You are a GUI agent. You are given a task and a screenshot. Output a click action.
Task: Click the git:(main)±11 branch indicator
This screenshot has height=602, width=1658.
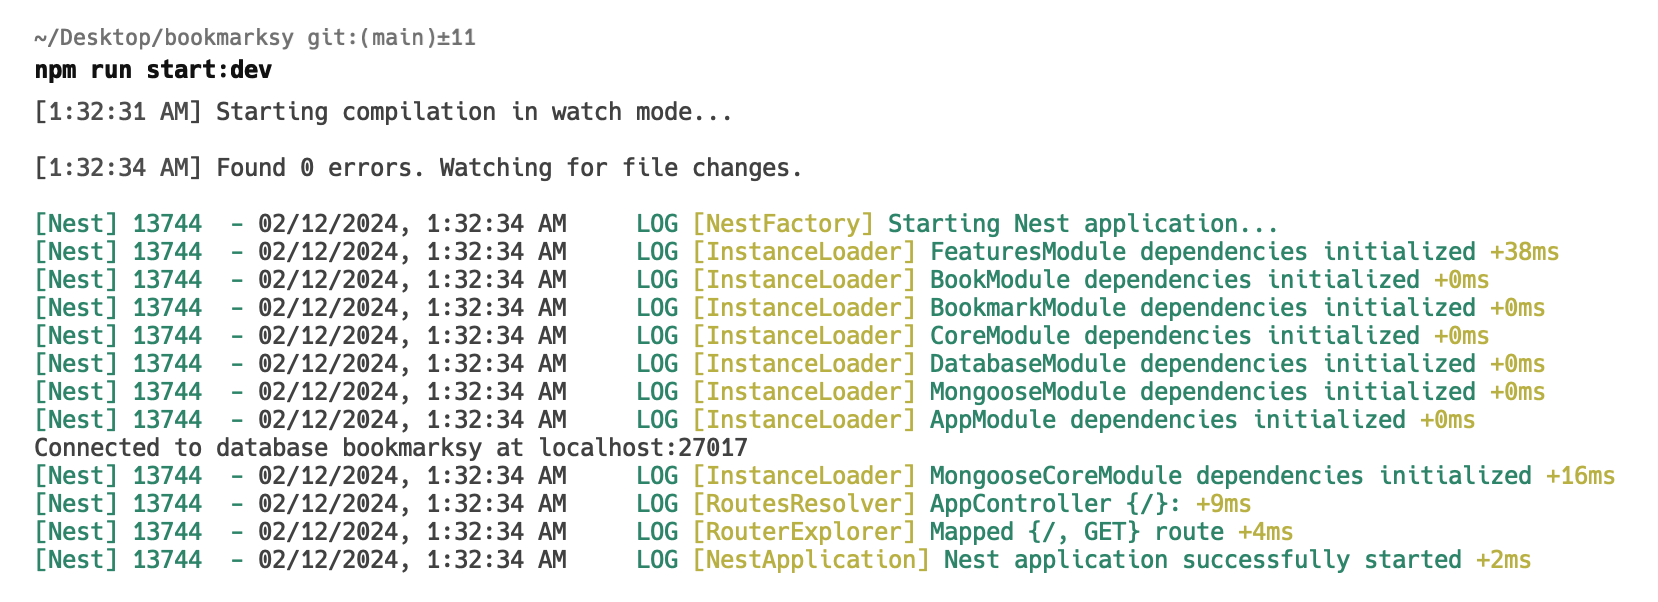coord(391,38)
